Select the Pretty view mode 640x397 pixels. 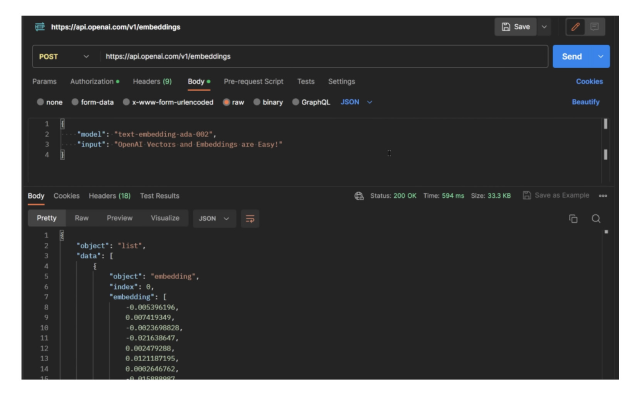pos(47,218)
